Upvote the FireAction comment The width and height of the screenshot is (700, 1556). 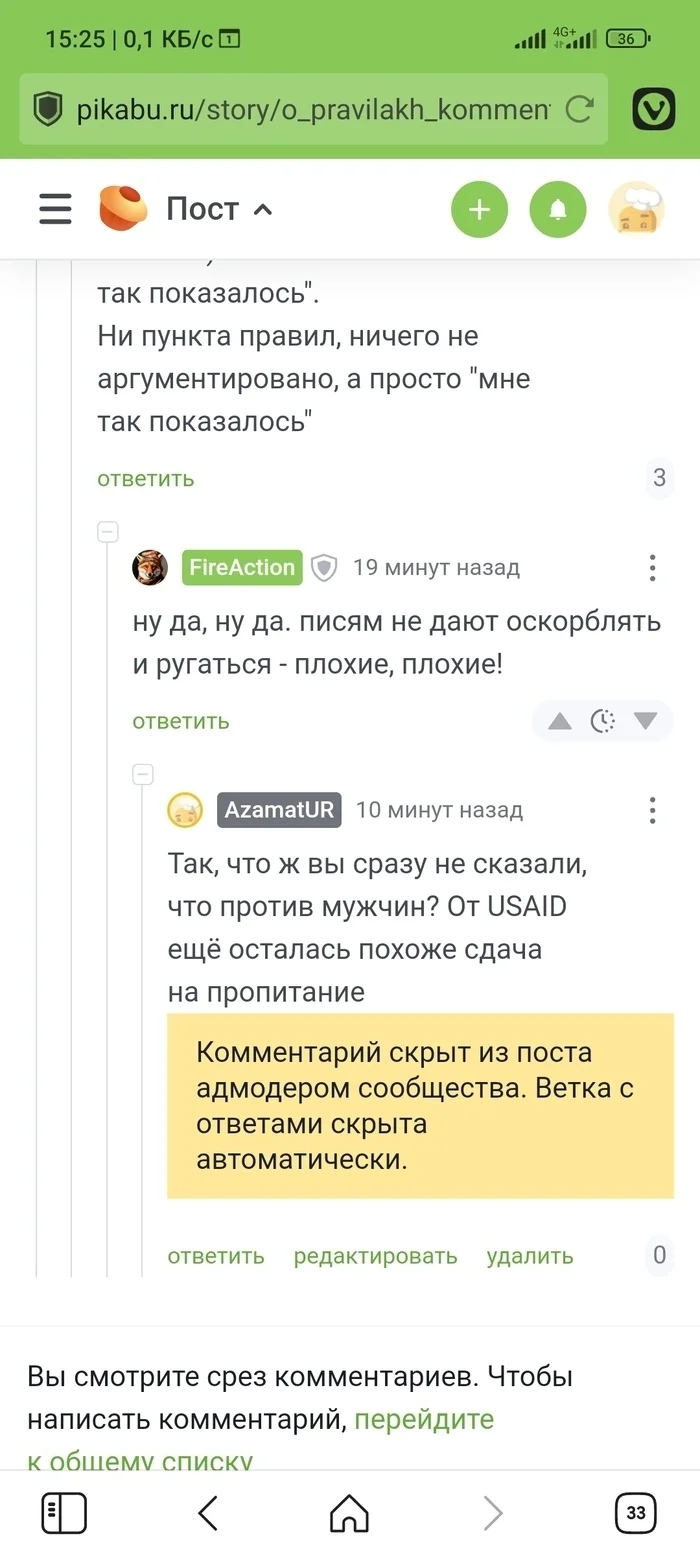tap(560, 721)
